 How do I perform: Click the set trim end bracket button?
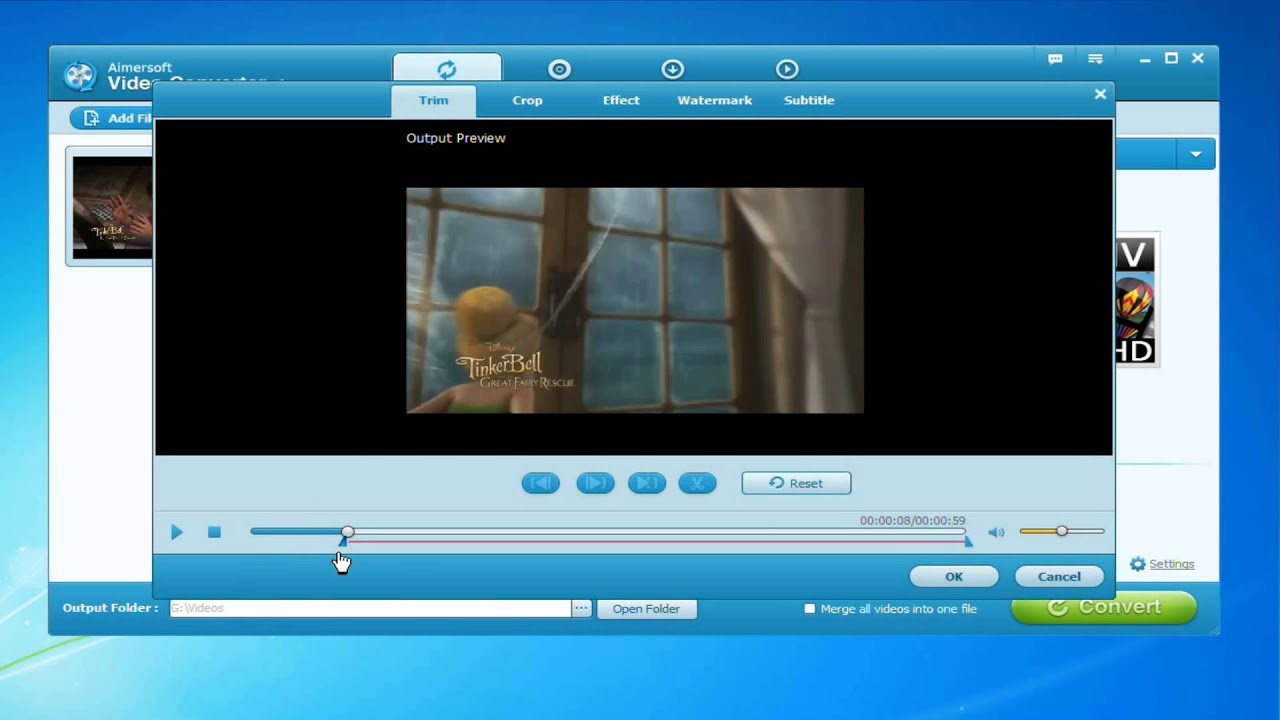pos(647,483)
